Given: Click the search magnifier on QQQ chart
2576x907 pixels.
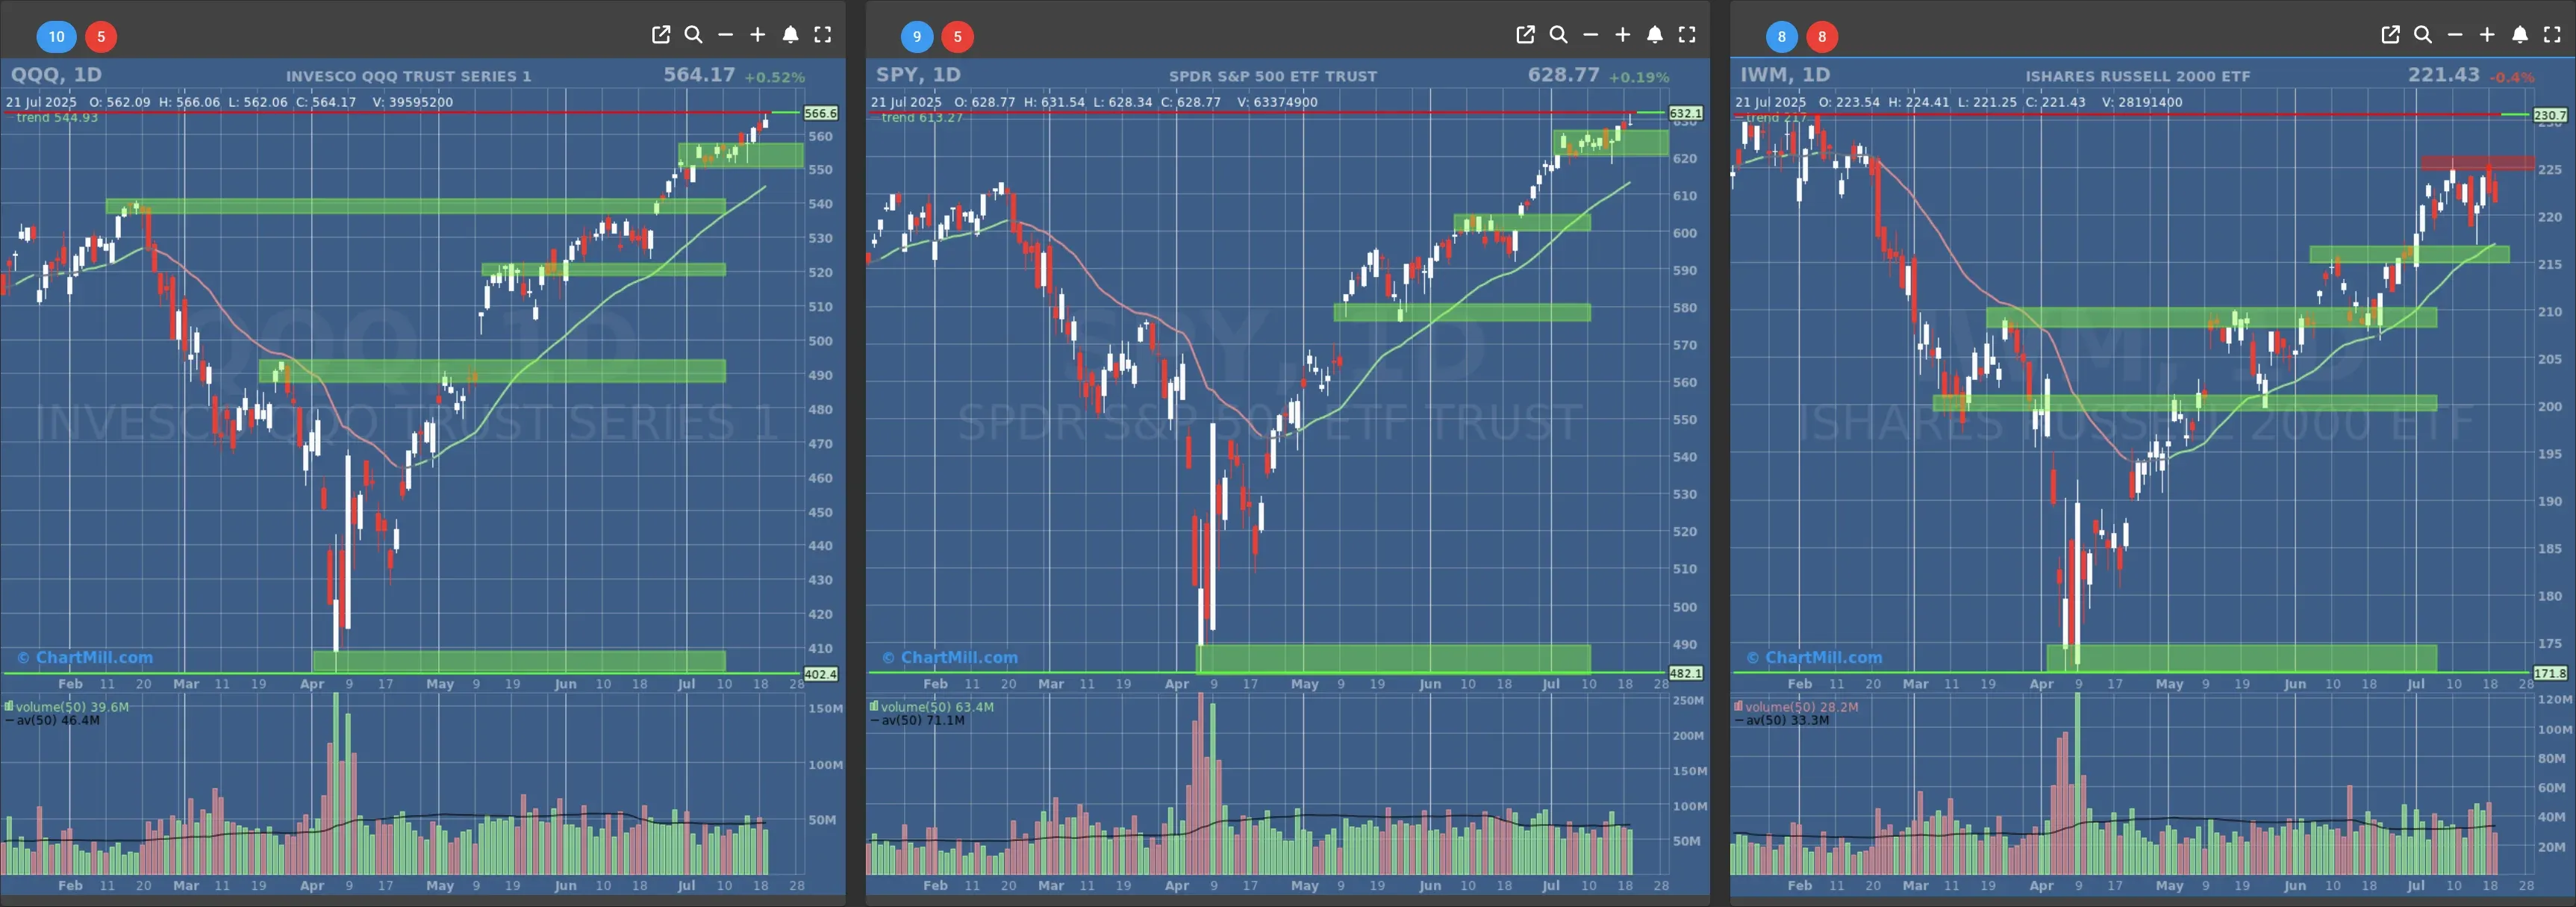Looking at the screenshot, I should 693,35.
